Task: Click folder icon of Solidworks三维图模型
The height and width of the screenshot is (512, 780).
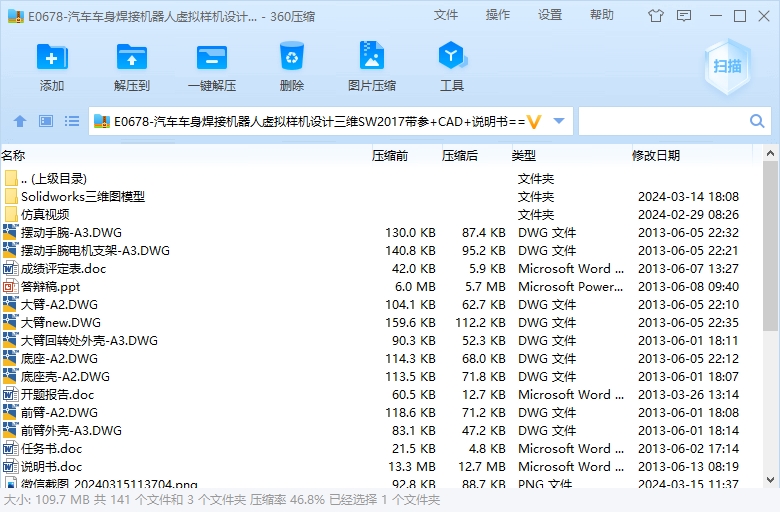Action: (10, 196)
